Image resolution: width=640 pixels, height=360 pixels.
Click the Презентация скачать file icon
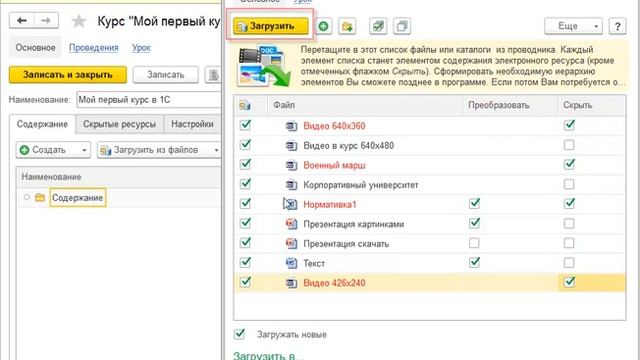(291, 243)
